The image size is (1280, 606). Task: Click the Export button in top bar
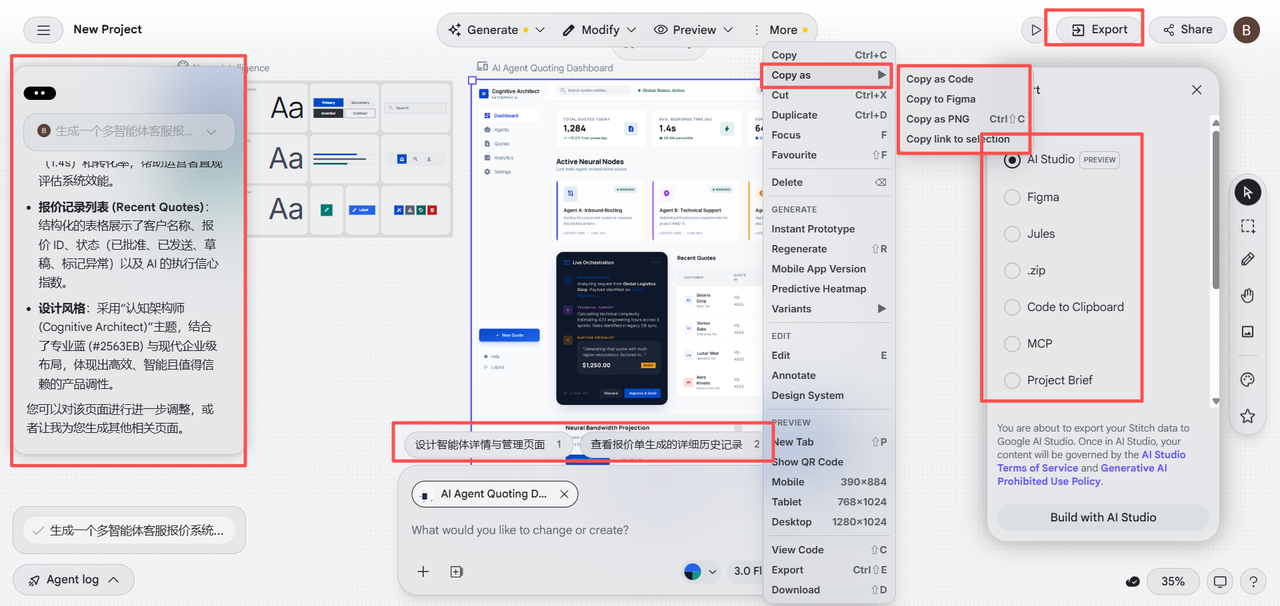coord(1098,30)
